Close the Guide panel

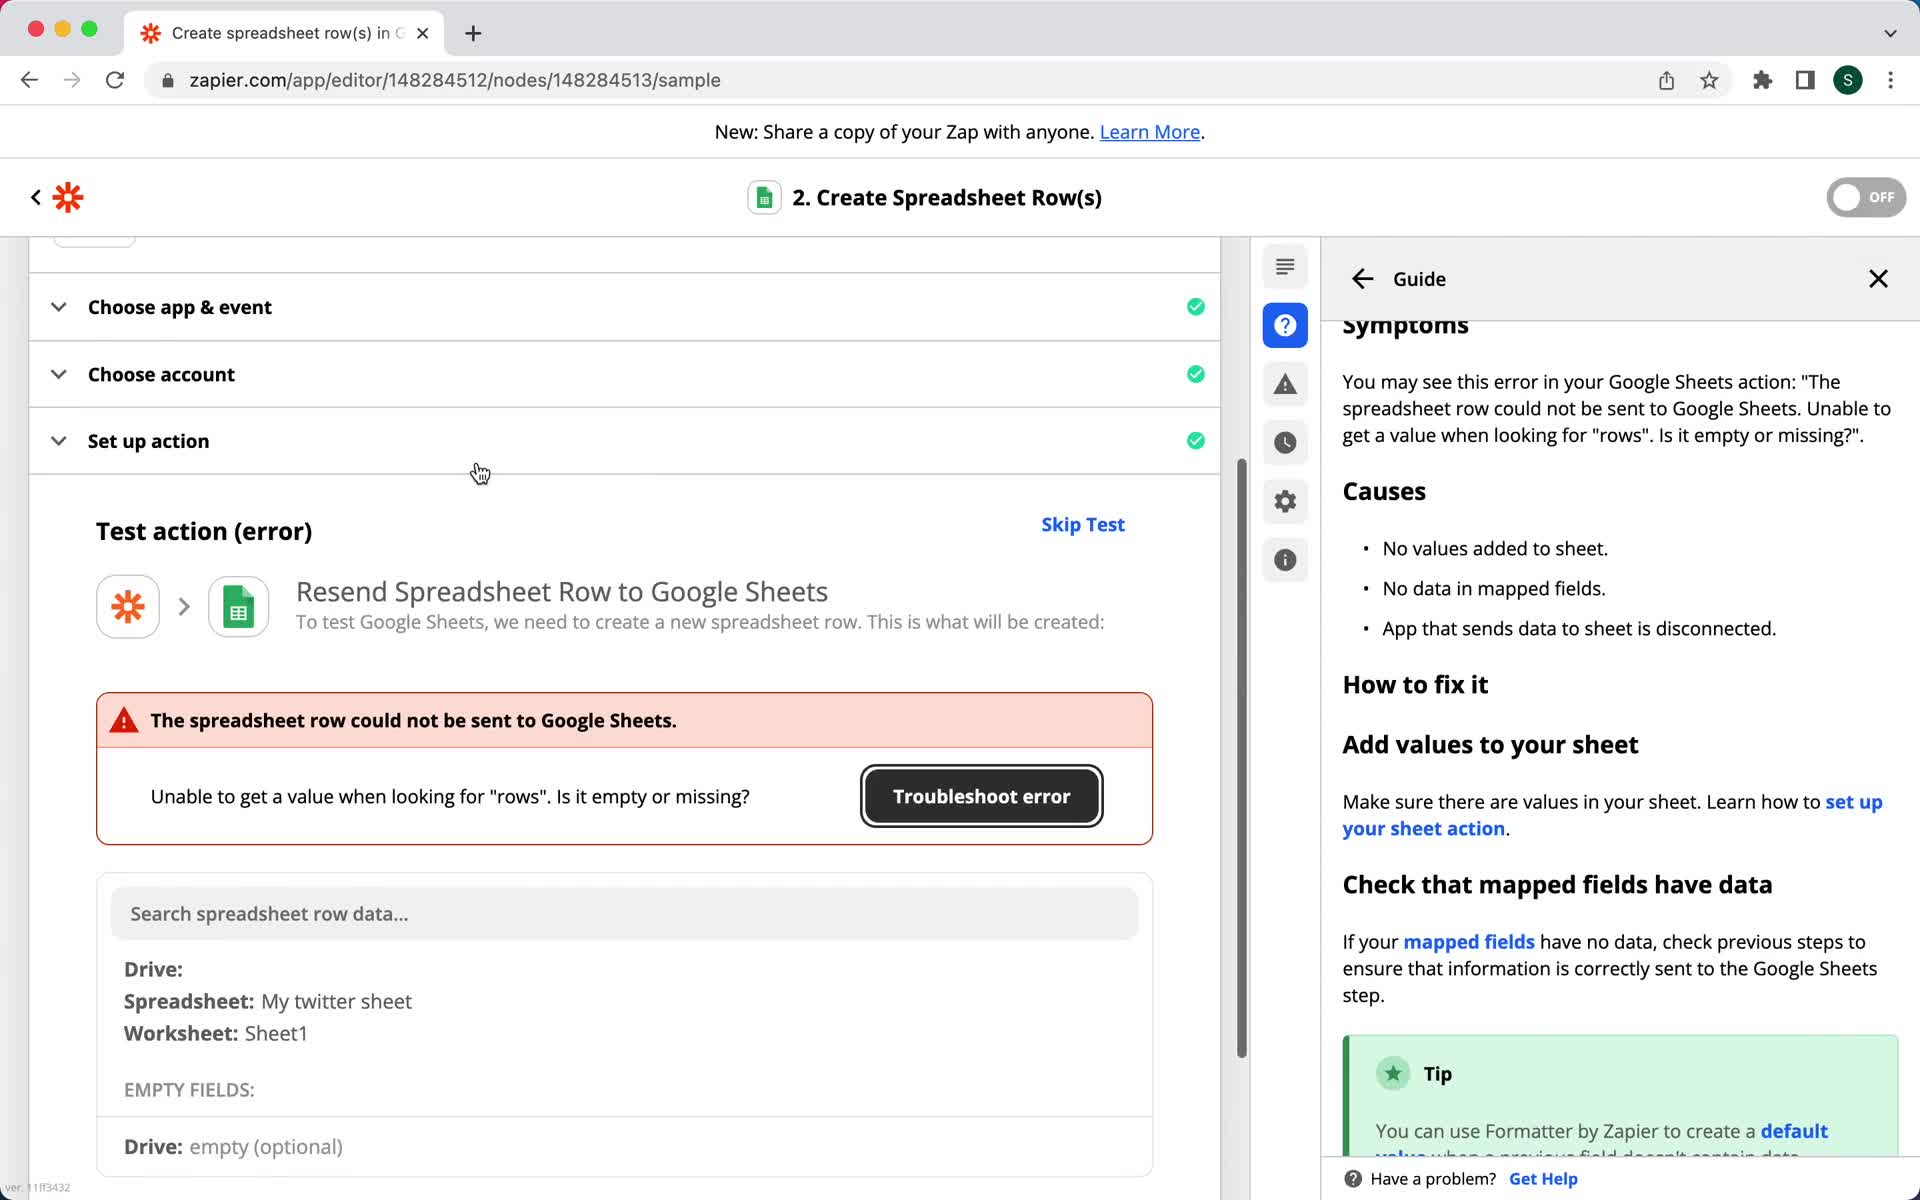1877,278
